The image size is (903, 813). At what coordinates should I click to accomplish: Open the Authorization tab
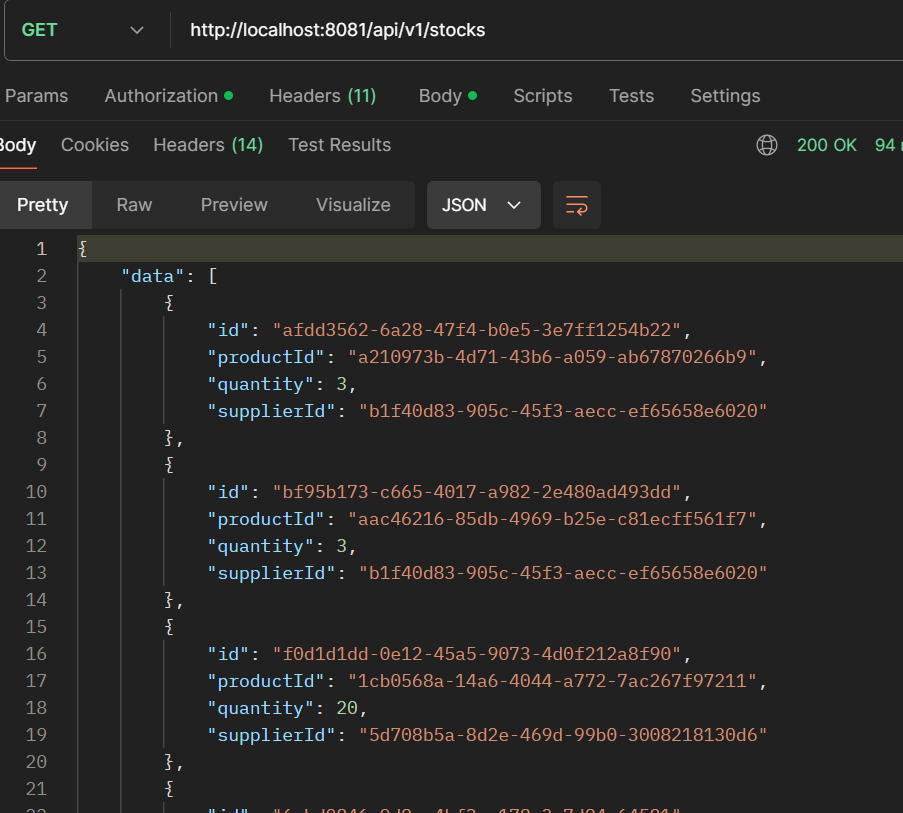click(x=168, y=96)
